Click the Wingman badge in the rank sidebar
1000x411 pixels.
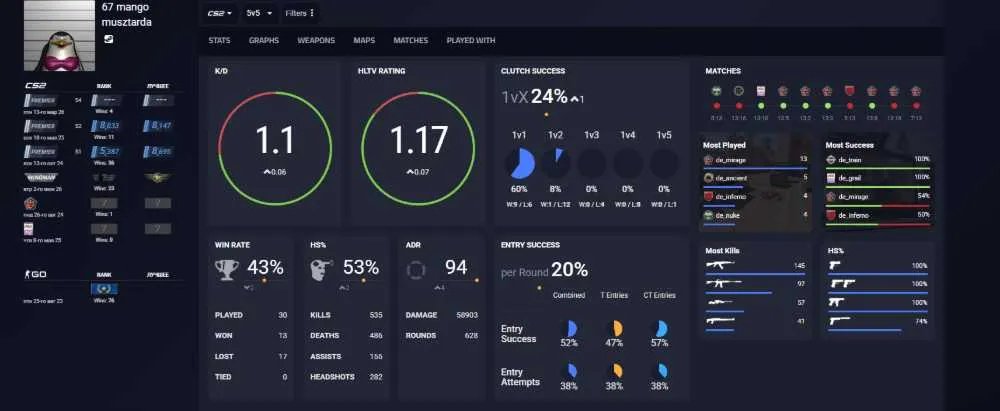coord(40,177)
